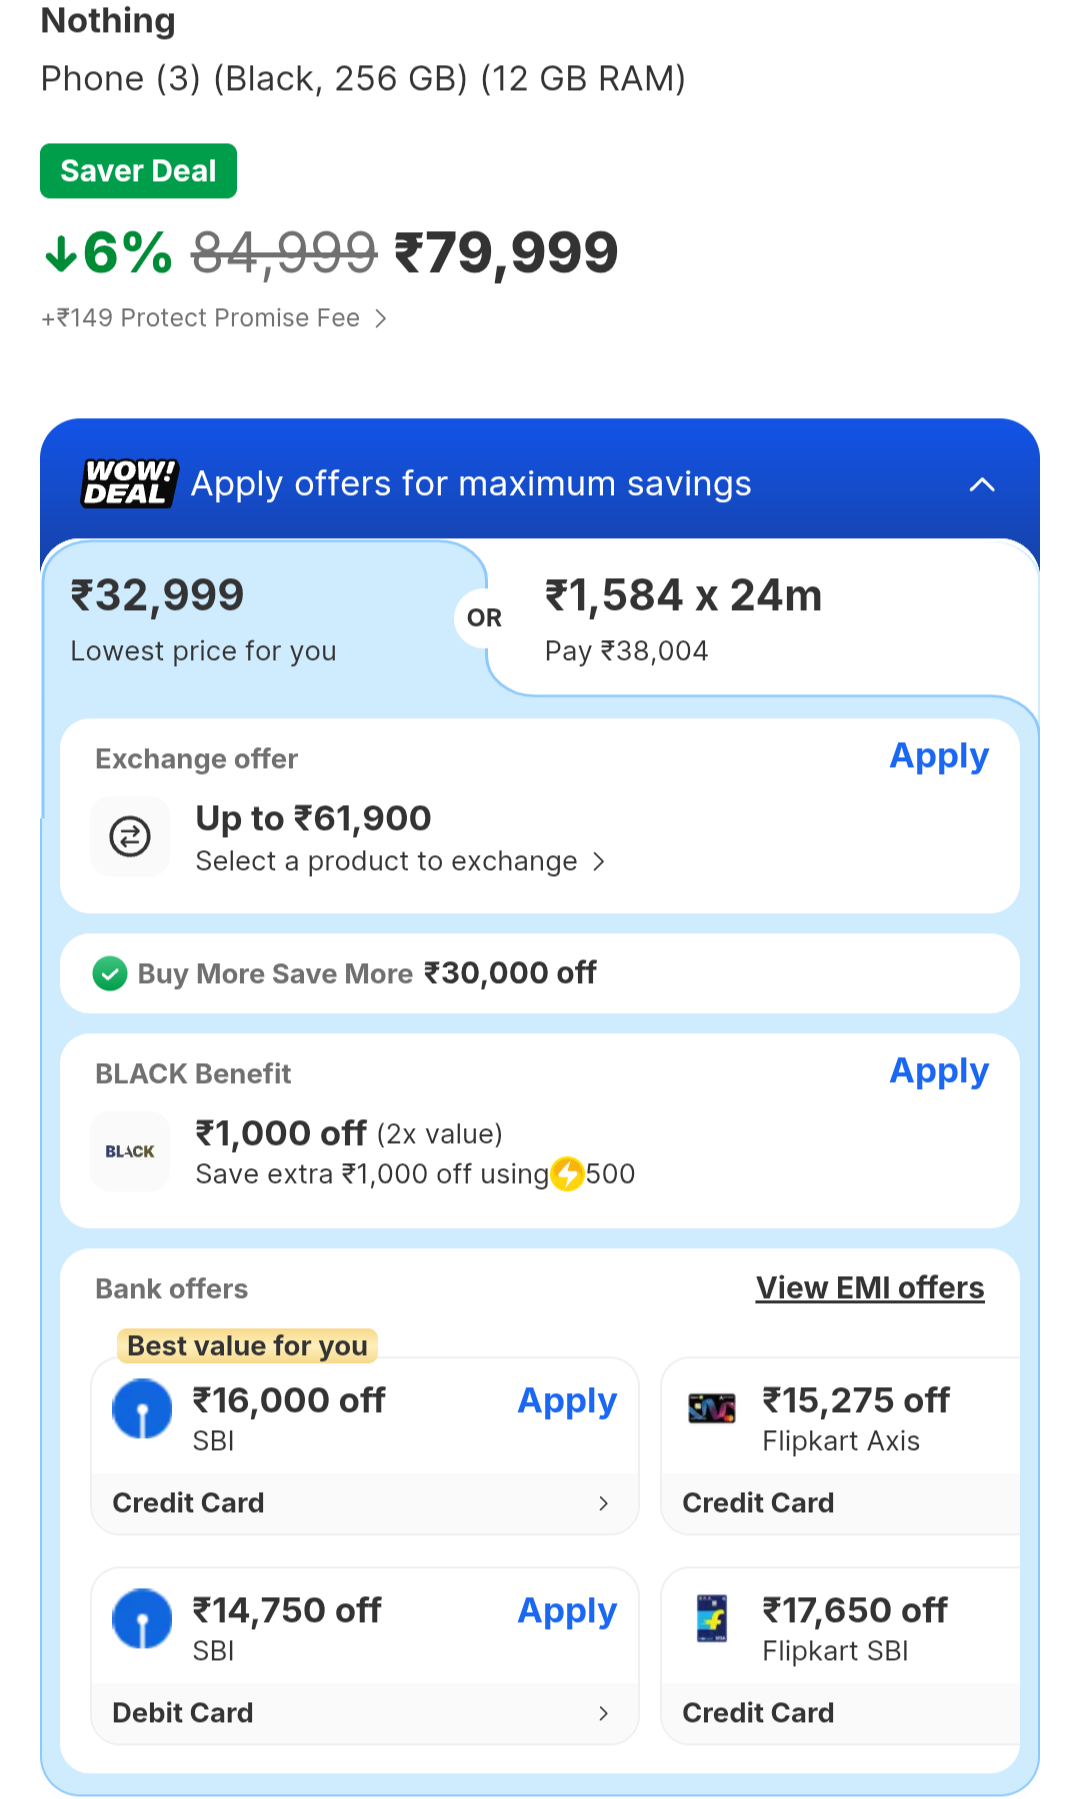
Task: Tap SBI logo on Debit Card offer
Action: tap(142, 1618)
